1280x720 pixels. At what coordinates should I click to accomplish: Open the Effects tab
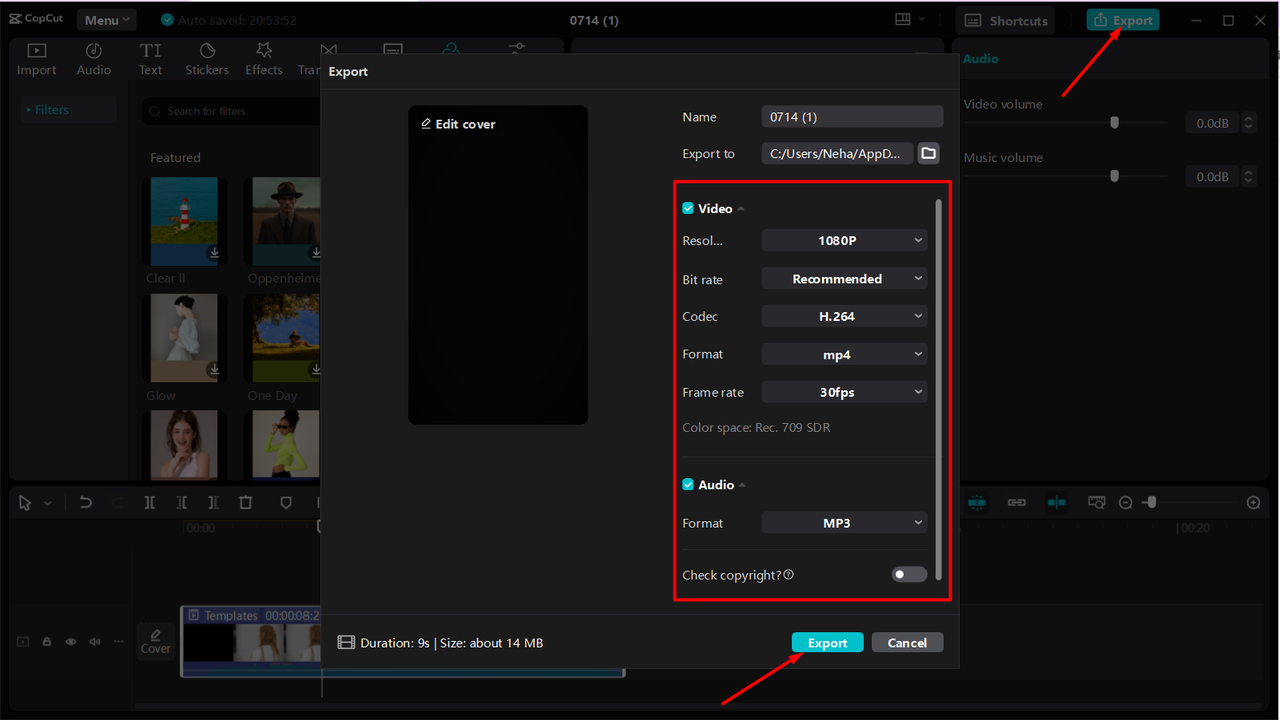coord(264,59)
